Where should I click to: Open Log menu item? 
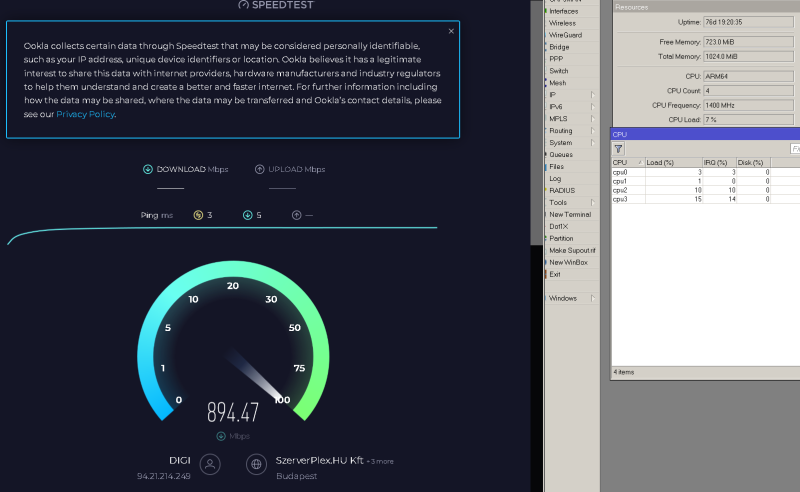tap(555, 179)
